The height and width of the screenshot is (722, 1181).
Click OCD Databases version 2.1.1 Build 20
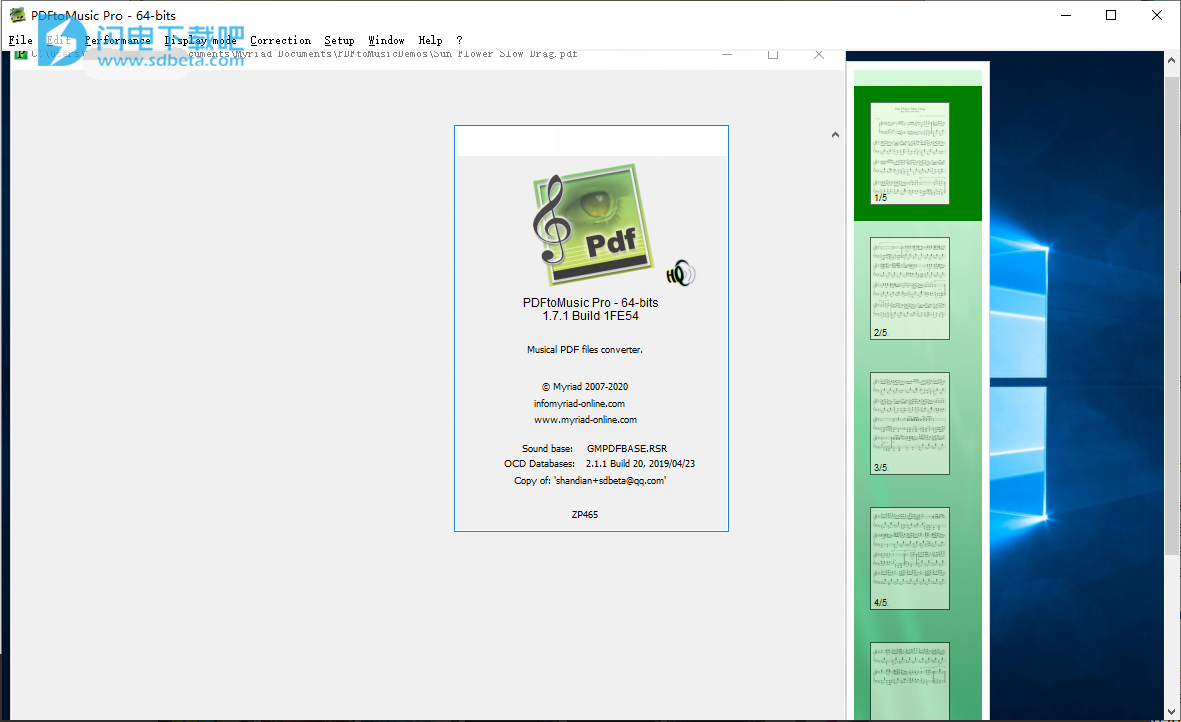[640, 464]
